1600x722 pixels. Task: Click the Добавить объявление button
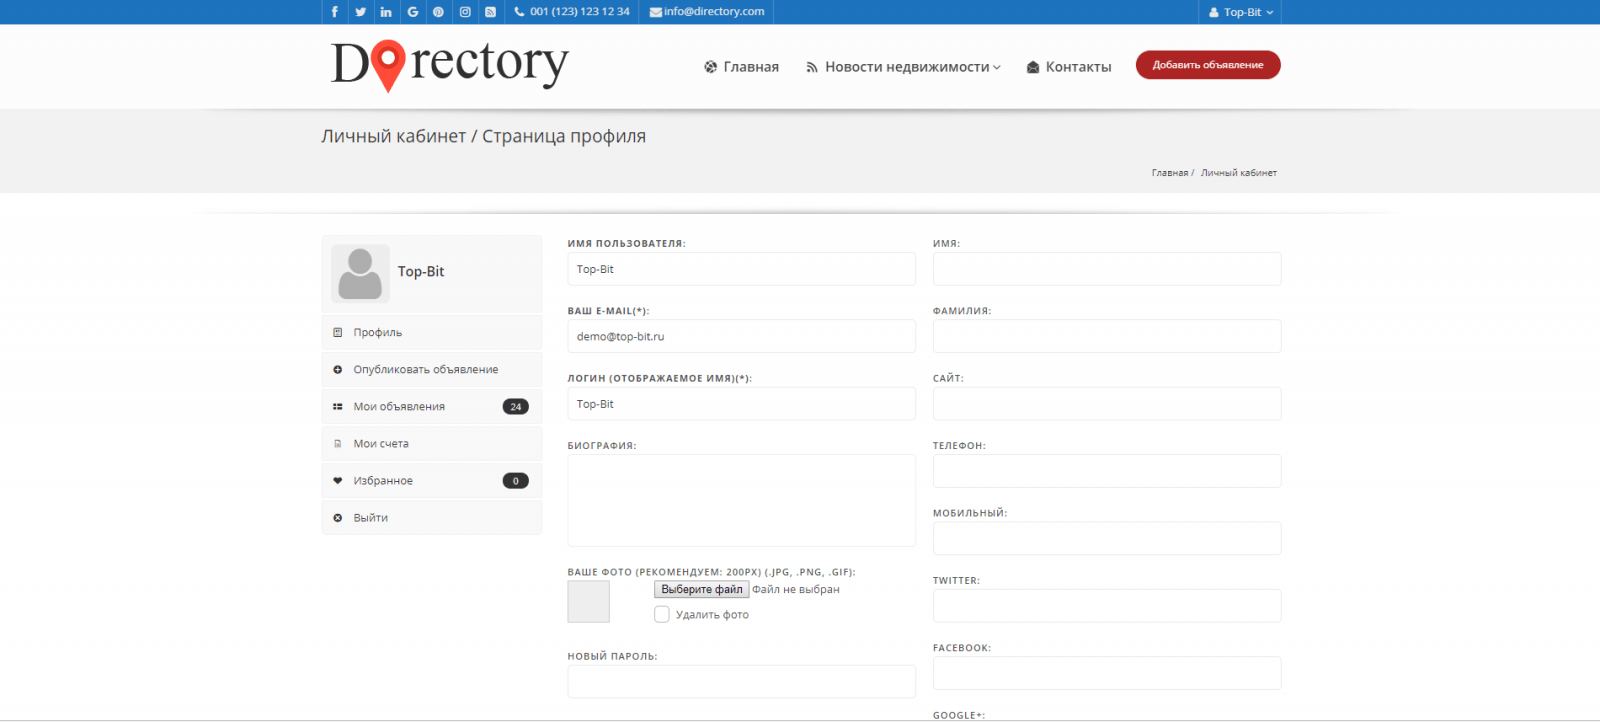1208,65
